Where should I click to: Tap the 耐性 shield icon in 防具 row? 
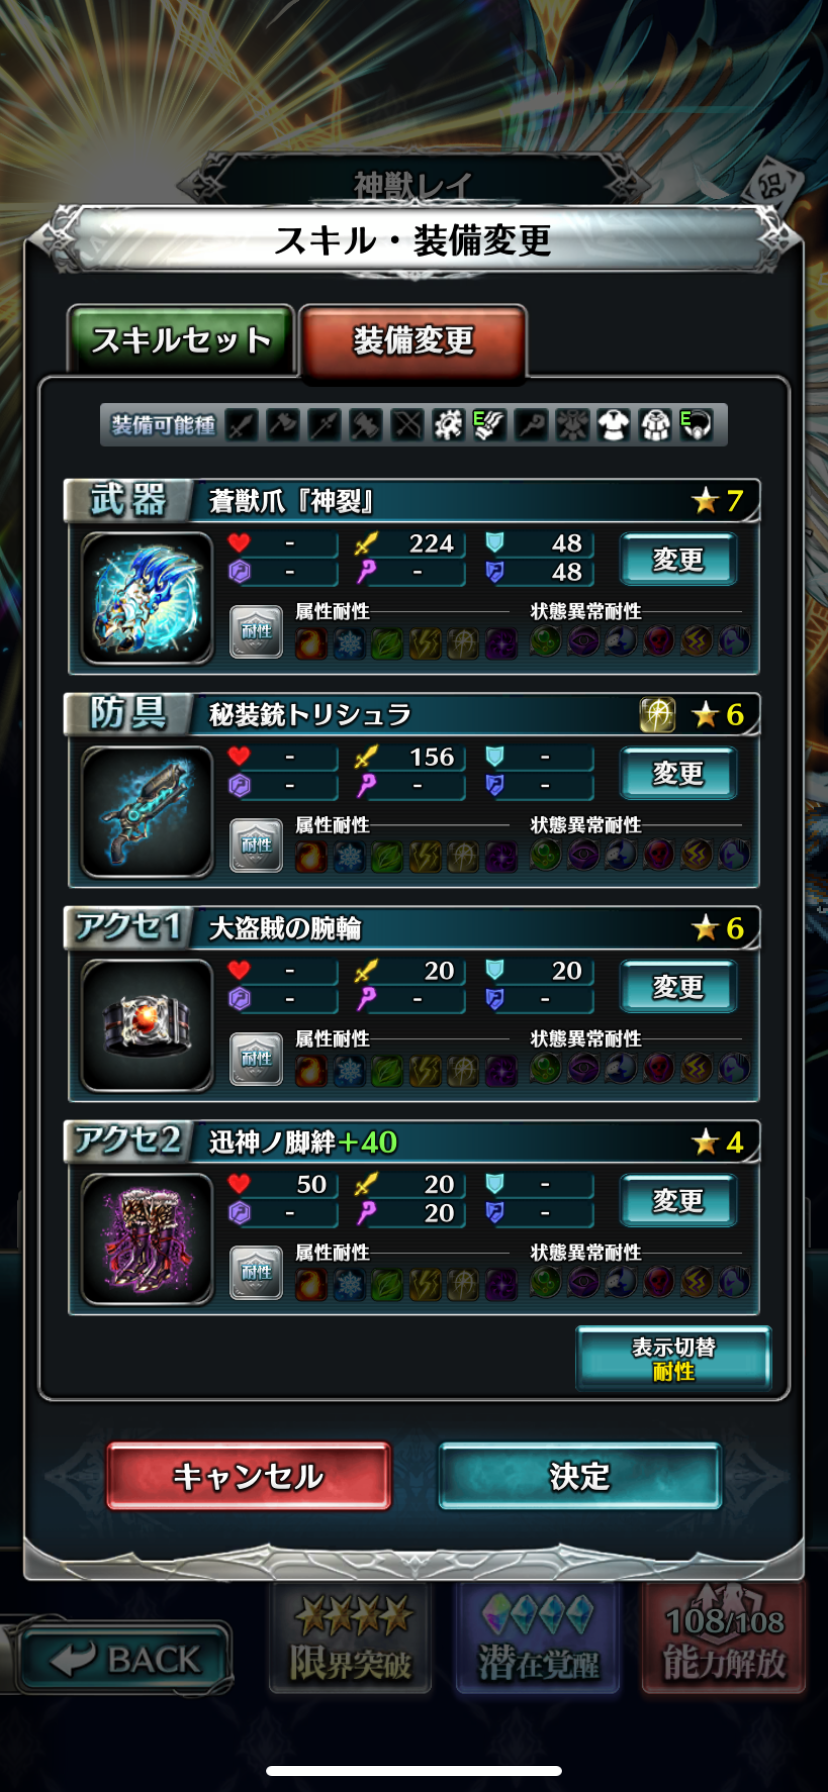coord(256,846)
